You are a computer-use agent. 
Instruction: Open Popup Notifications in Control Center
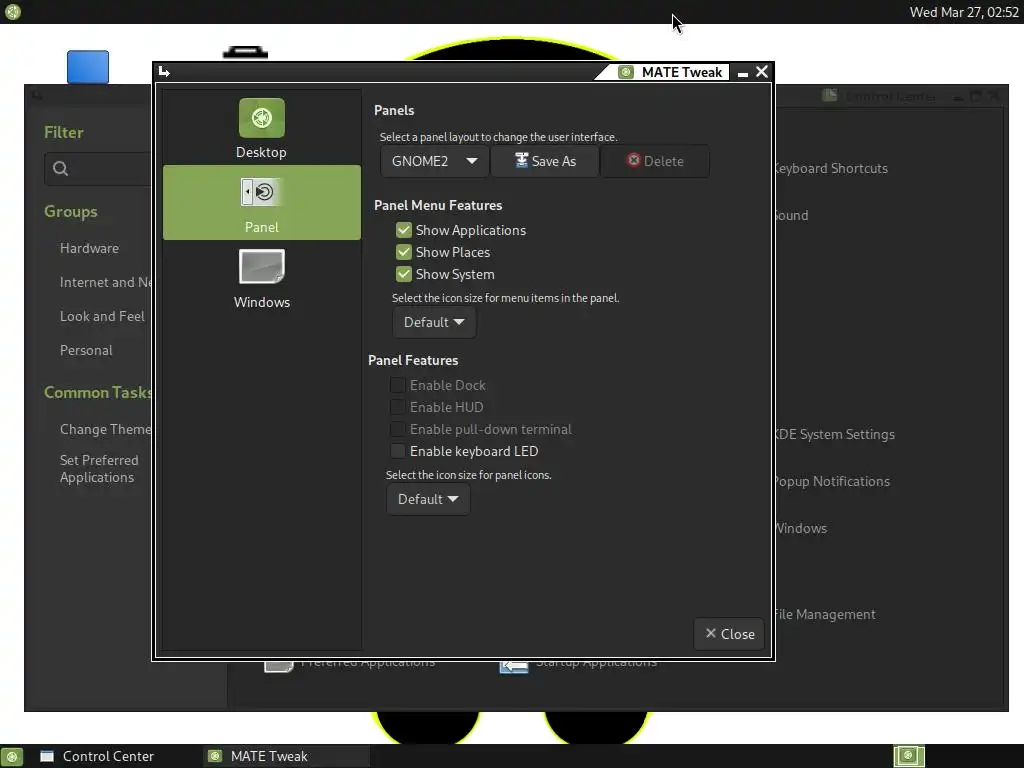coord(833,481)
